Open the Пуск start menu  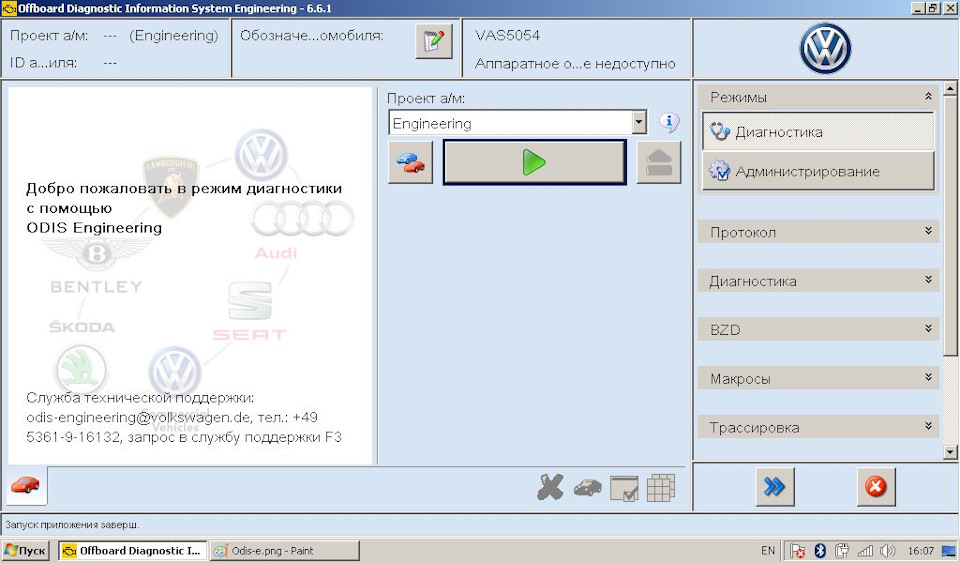[x=26, y=550]
